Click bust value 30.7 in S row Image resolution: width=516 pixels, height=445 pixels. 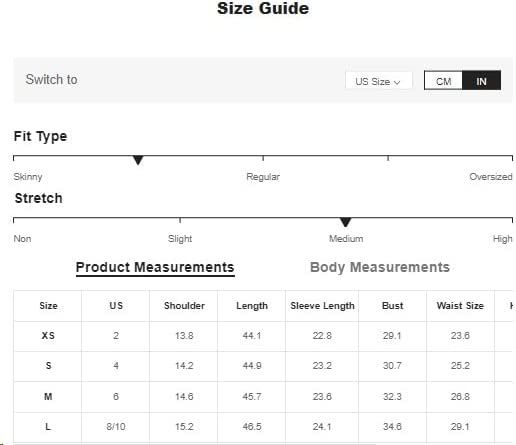tap(392, 366)
